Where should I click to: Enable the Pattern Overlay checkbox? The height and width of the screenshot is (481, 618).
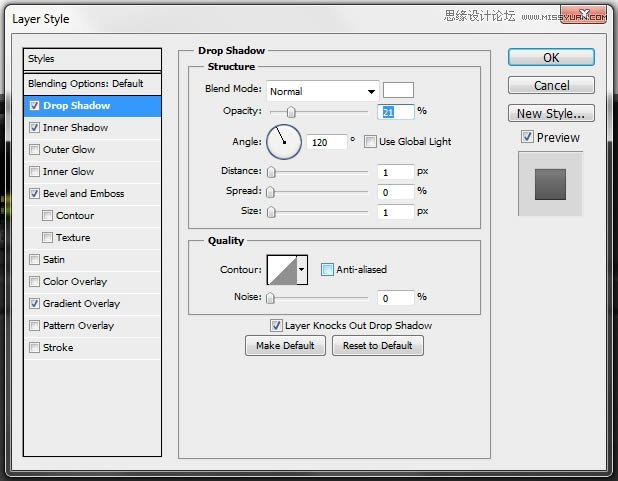(x=34, y=326)
